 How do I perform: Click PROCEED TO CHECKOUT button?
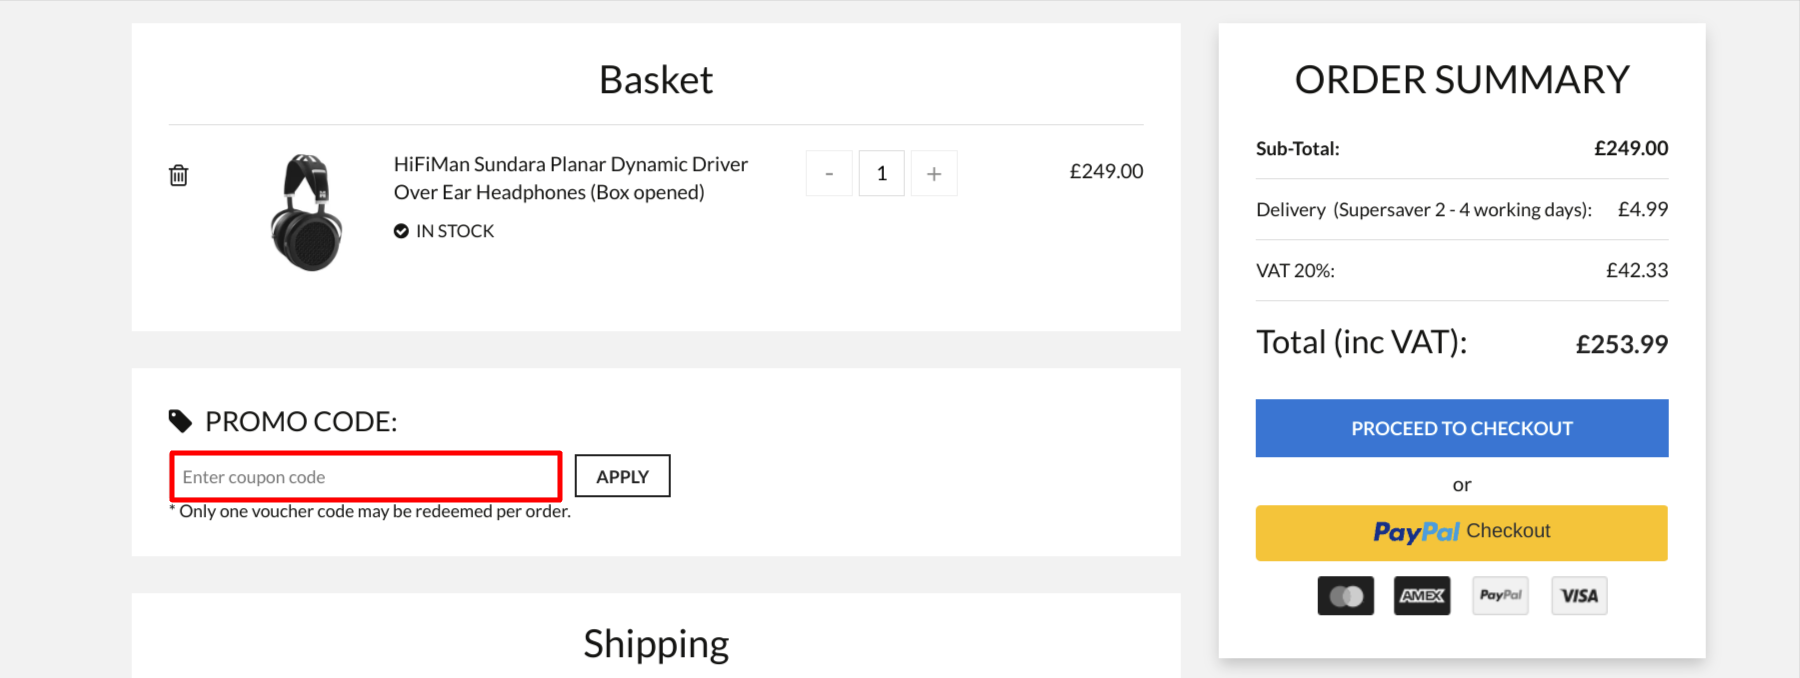pos(1462,428)
